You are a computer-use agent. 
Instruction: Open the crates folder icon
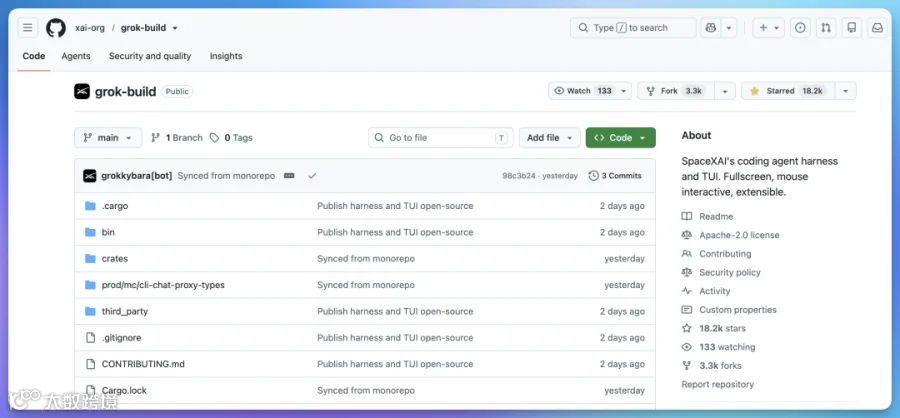pyautogui.click(x=90, y=258)
